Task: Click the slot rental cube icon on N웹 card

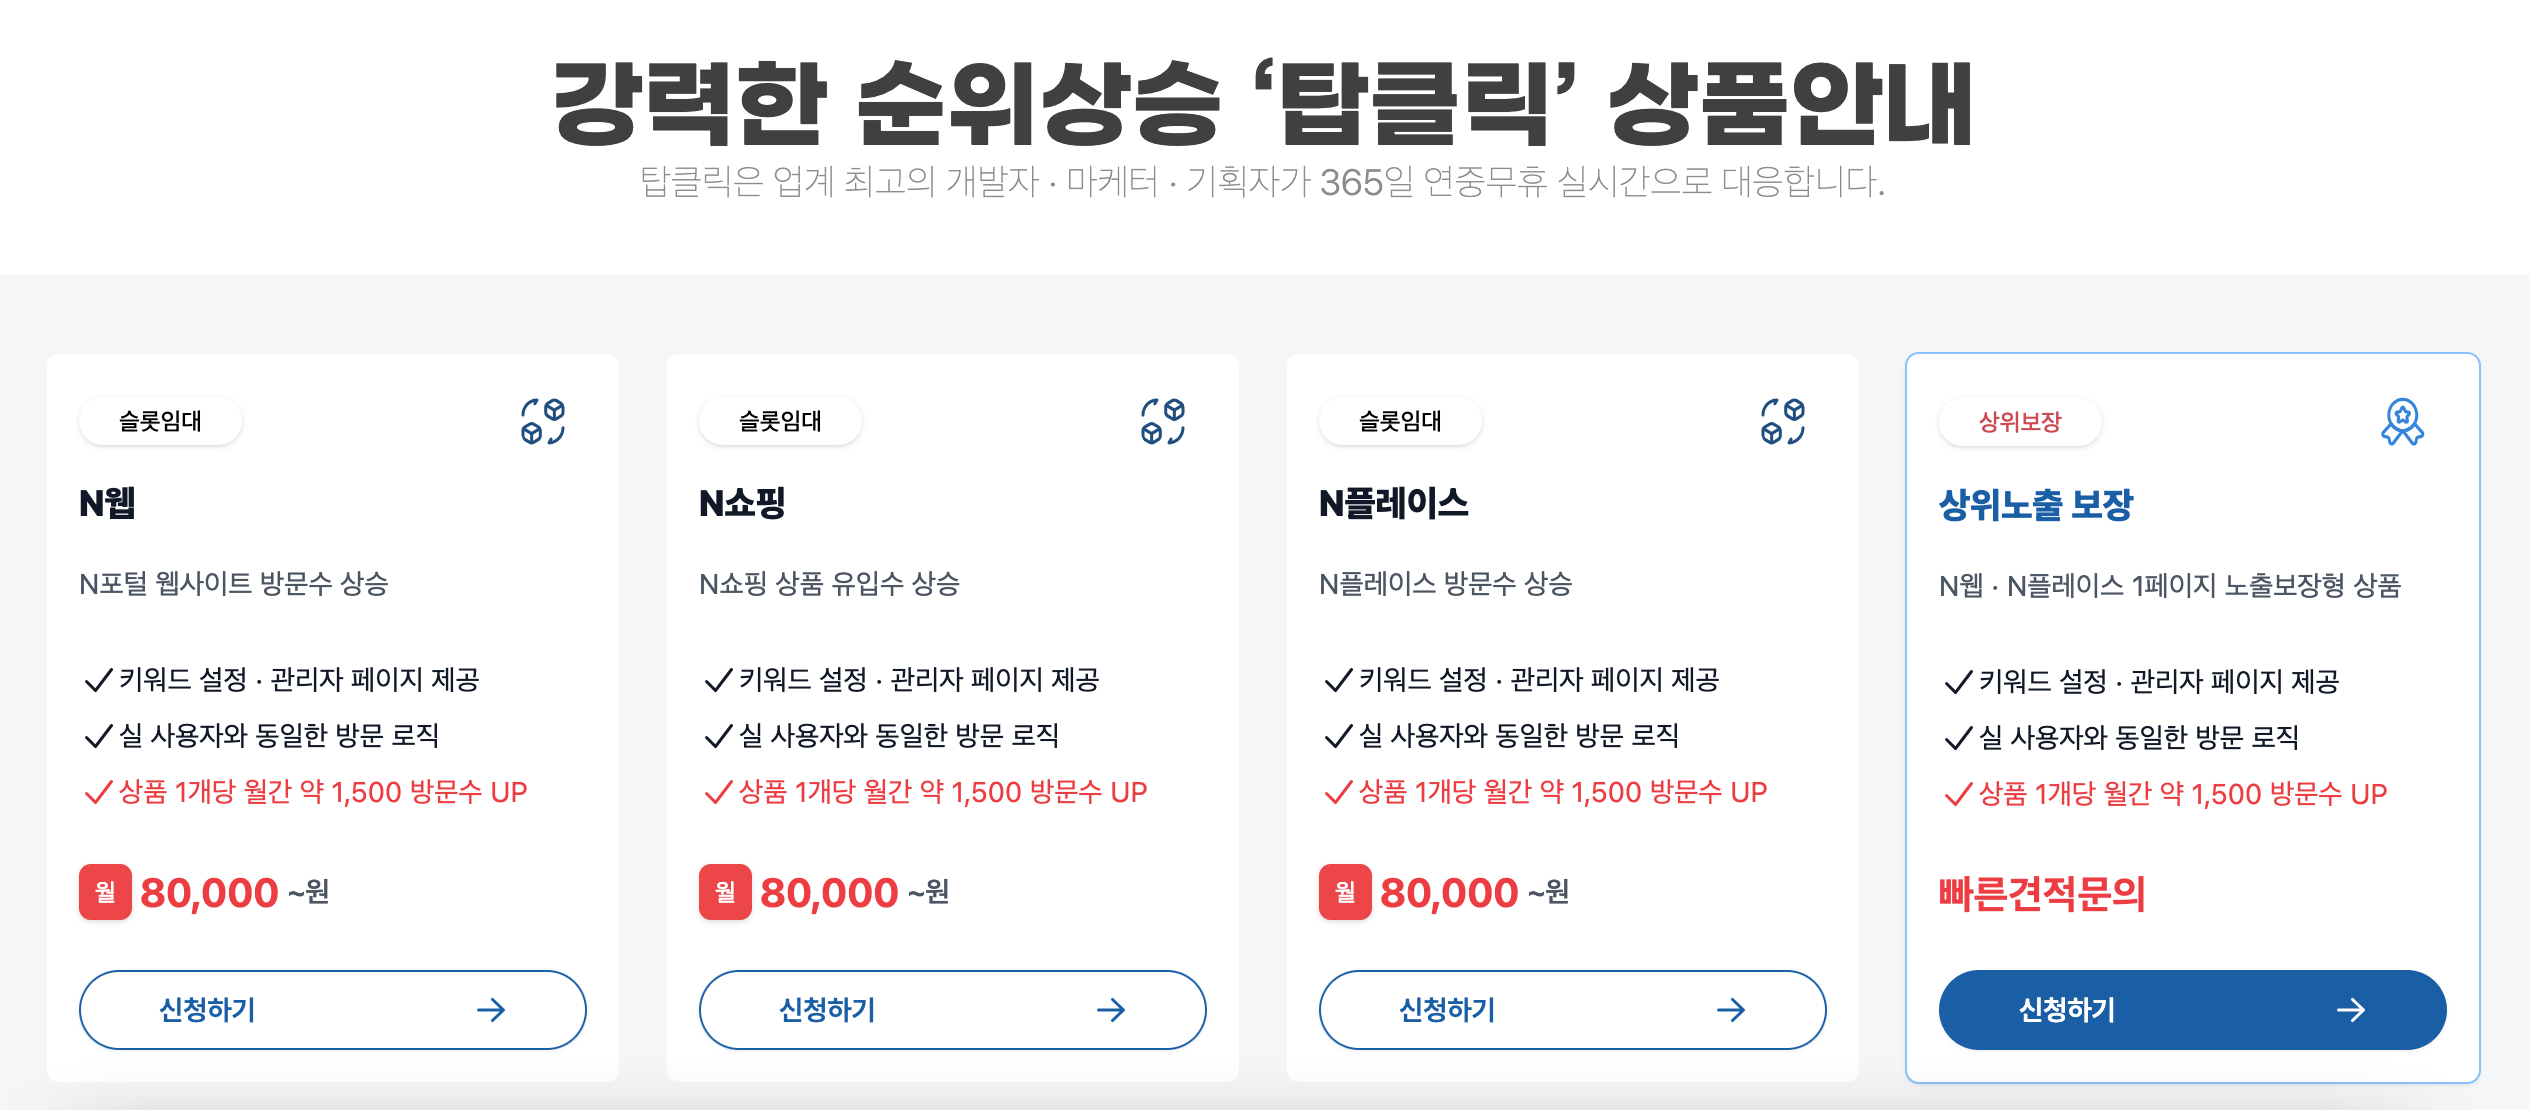Action: [544, 421]
